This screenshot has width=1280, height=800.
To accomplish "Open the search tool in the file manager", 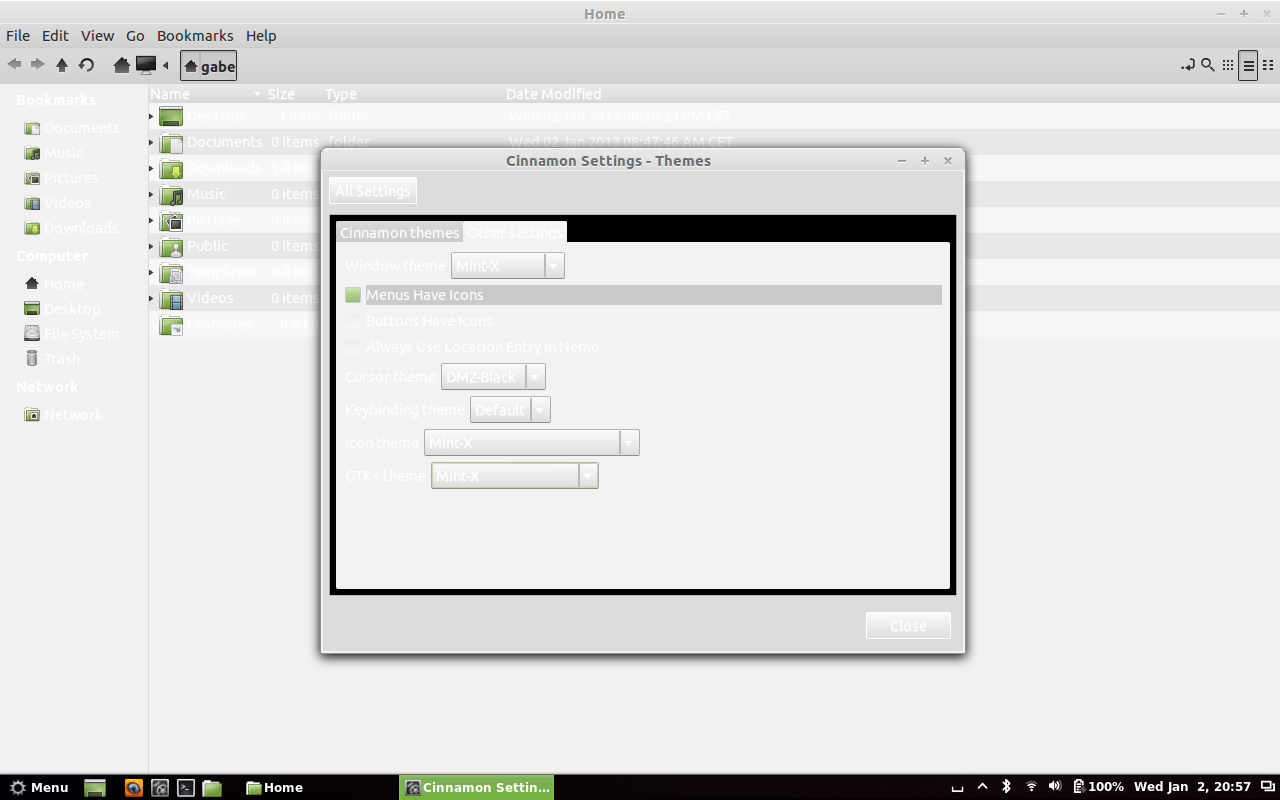I will click(x=1206, y=64).
